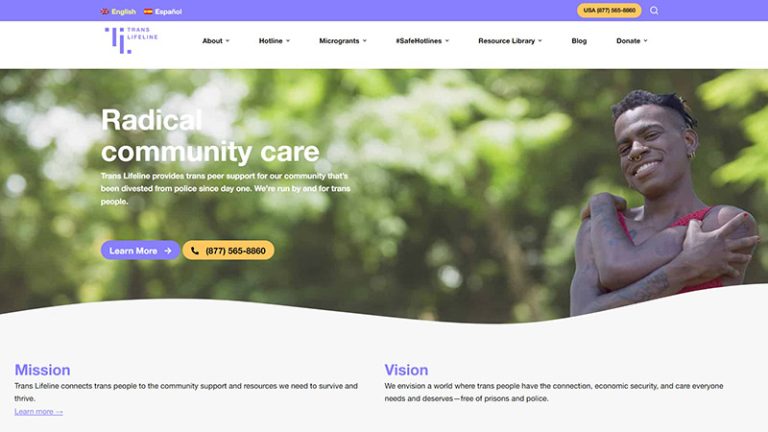Viewport: 768px width, 432px height.
Task: Click the USA (877) 565-8860 header button
Action: [609, 10]
